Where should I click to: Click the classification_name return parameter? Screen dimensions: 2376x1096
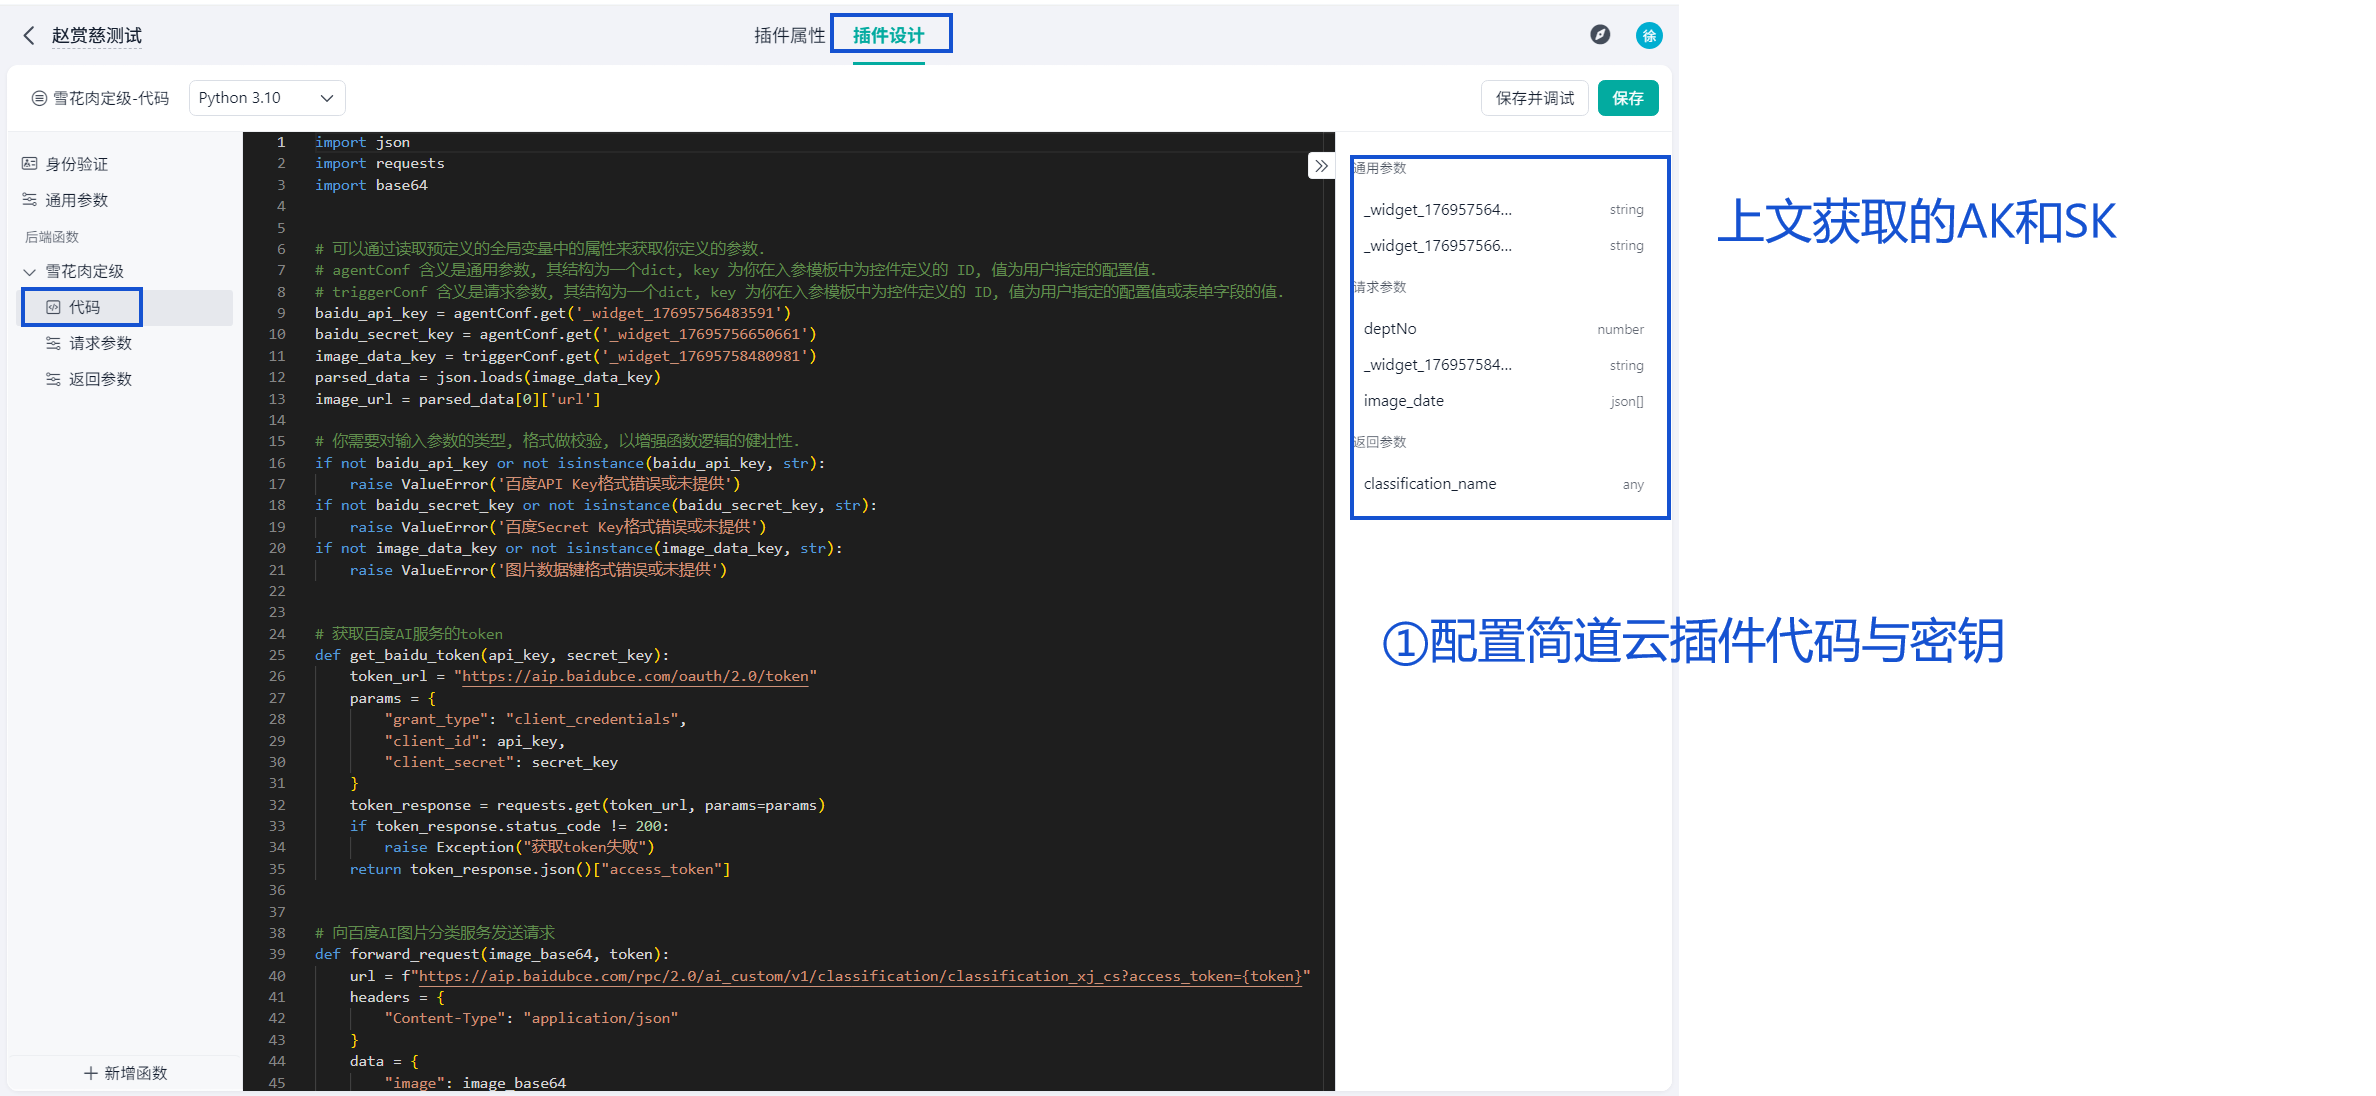(1430, 484)
